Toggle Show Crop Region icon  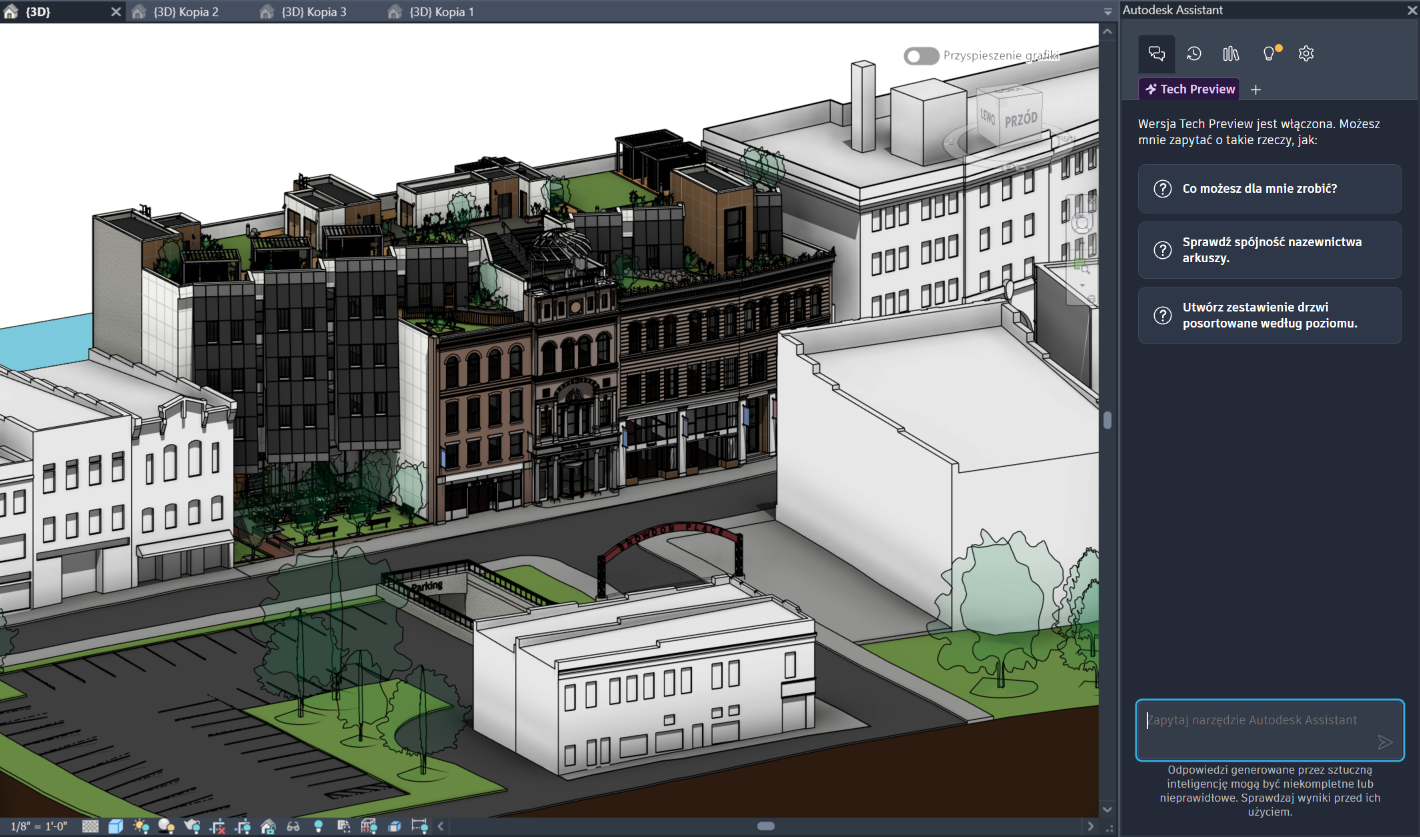click(x=242, y=826)
